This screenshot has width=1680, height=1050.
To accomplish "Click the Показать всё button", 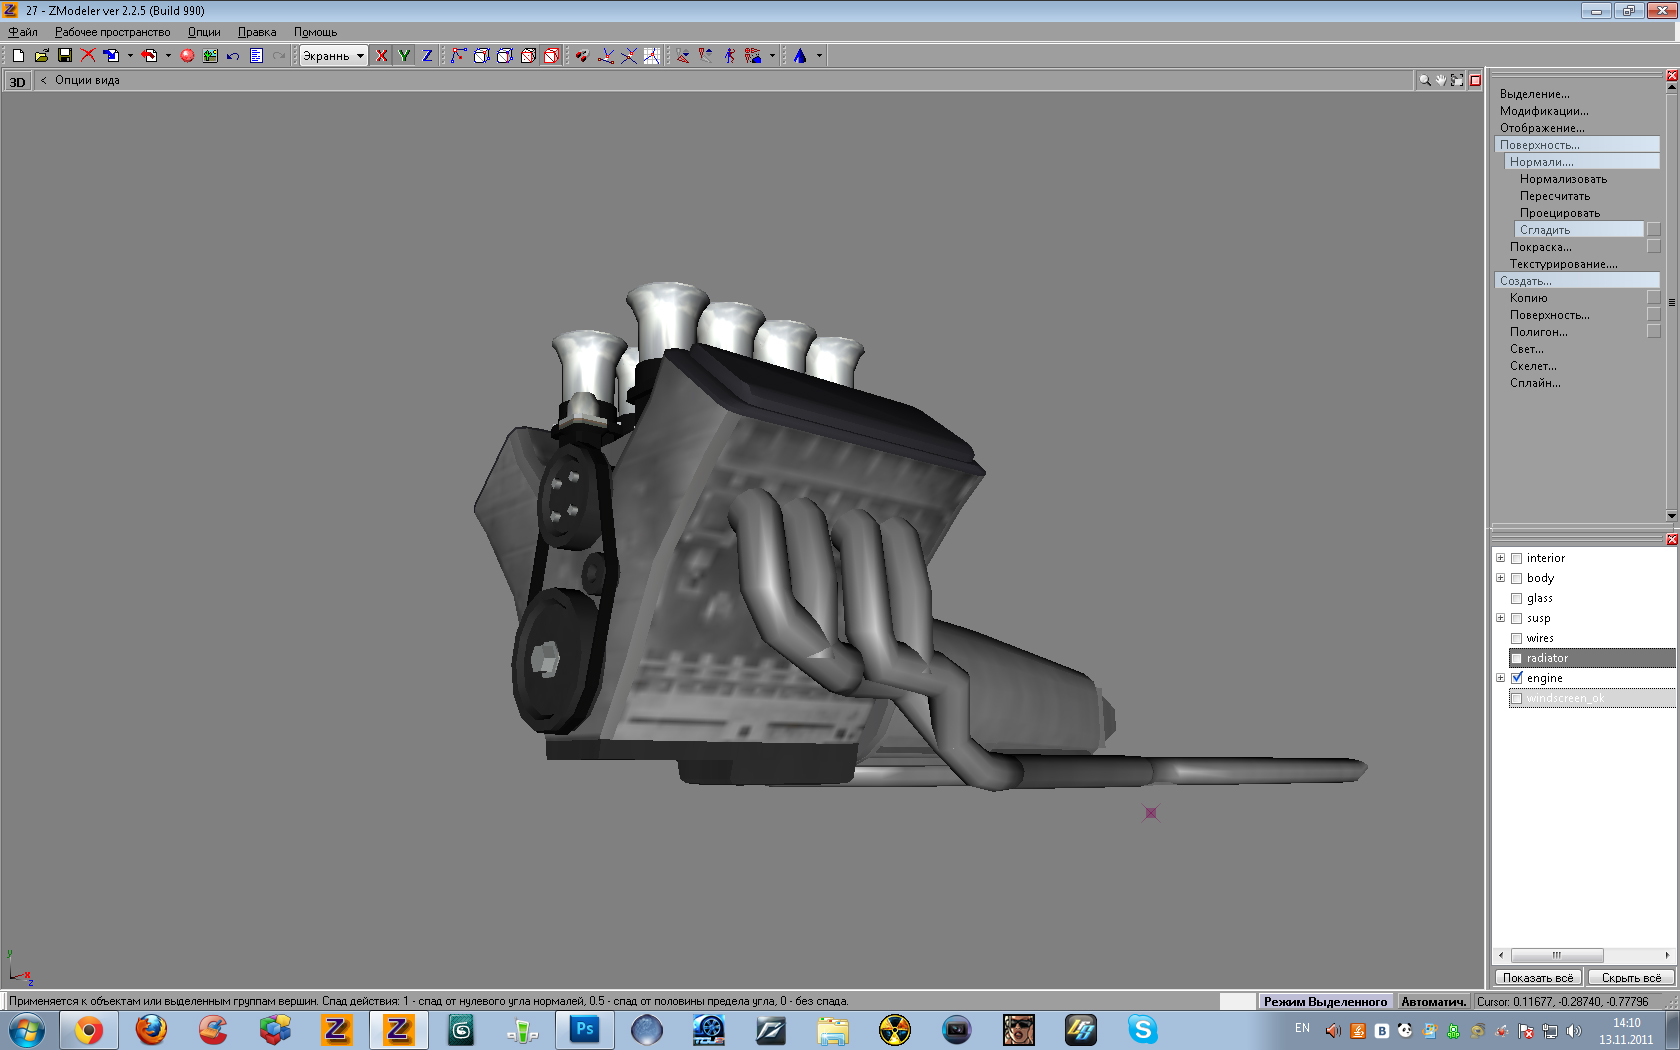I will (x=1537, y=978).
